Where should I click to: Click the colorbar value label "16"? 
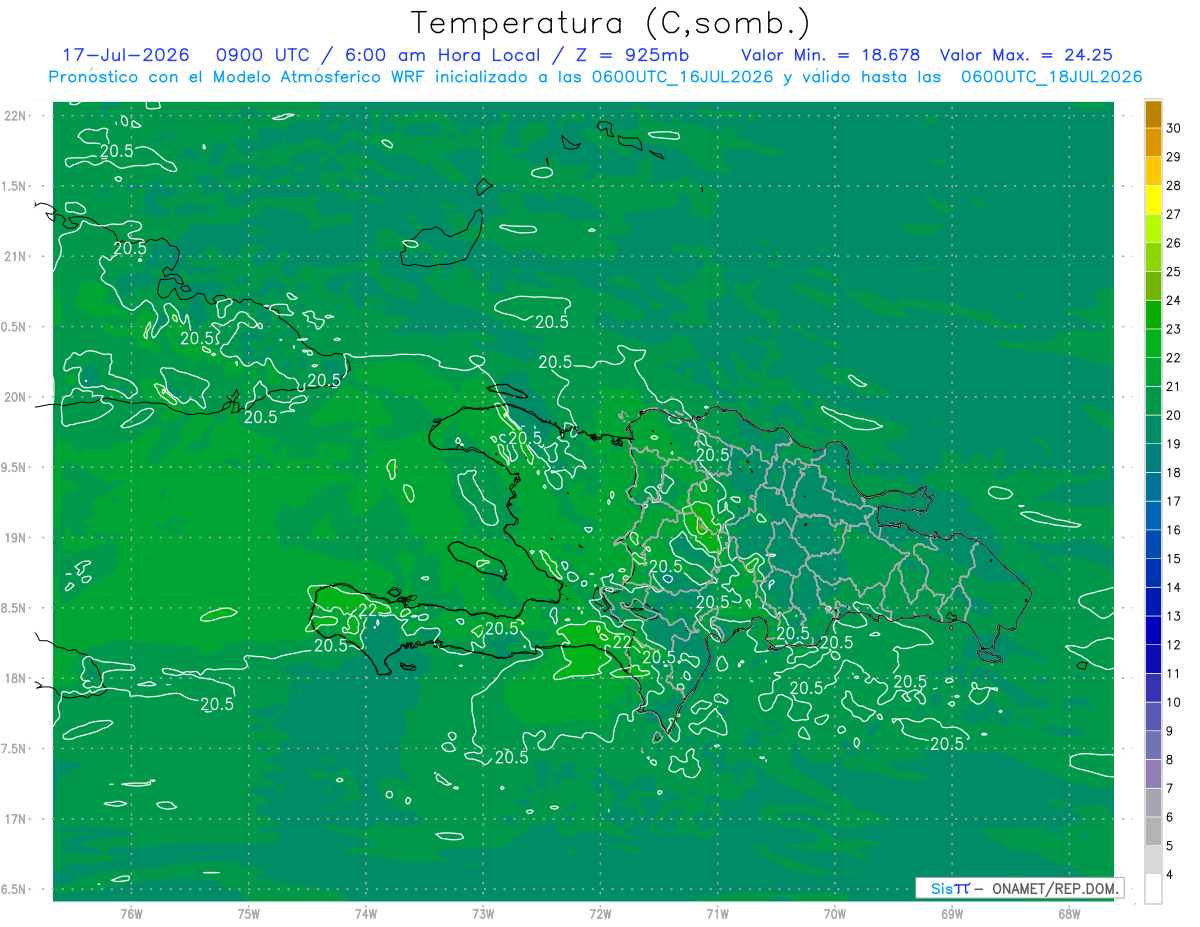click(x=1173, y=530)
